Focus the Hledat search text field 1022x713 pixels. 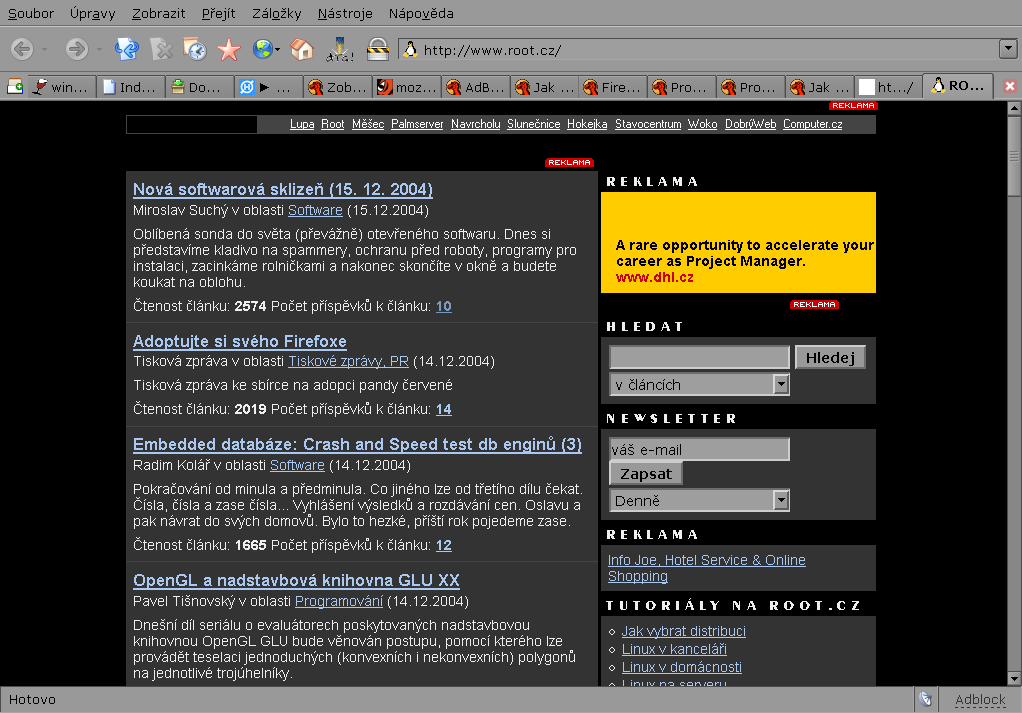coord(699,357)
